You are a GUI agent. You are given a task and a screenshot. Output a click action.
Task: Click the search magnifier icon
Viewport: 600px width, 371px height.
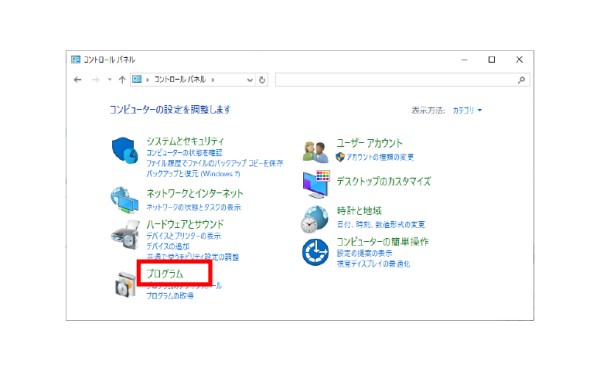click(521, 80)
